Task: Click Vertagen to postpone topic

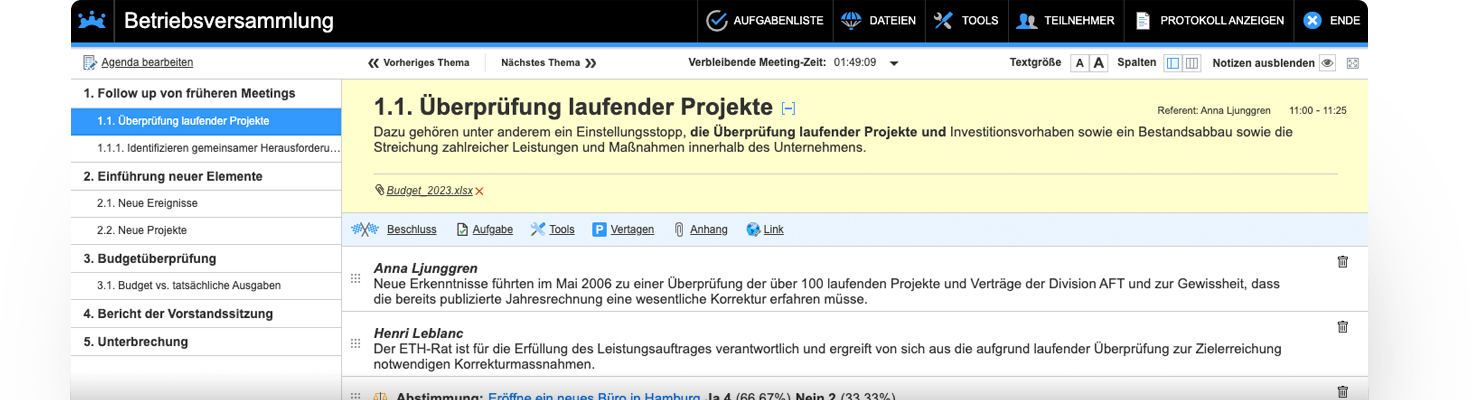Action: point(632,229)
